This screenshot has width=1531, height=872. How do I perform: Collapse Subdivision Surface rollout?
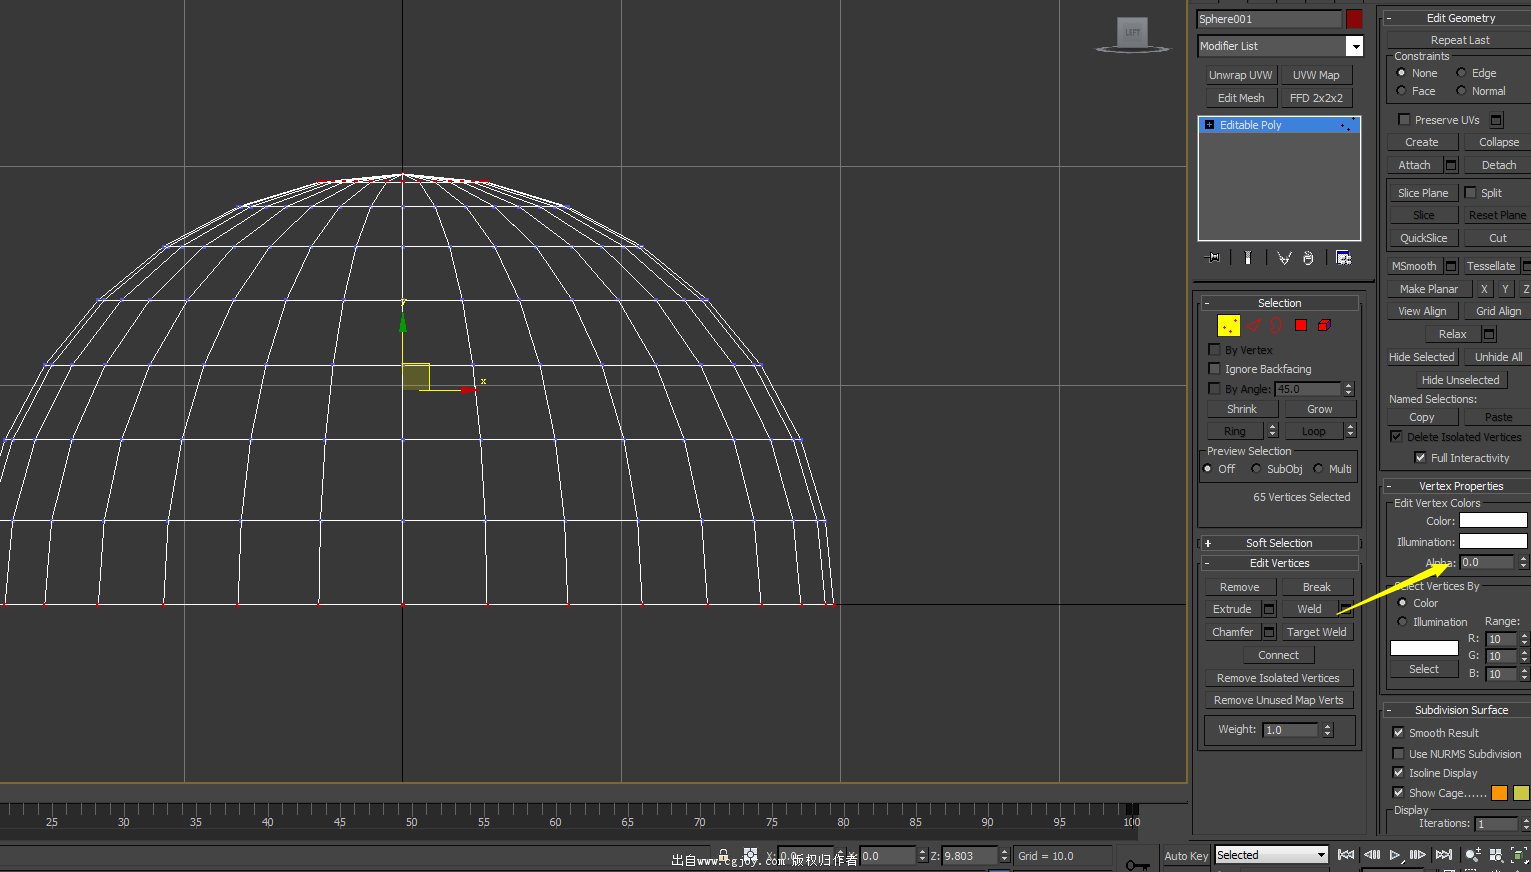coord(1458,710)
